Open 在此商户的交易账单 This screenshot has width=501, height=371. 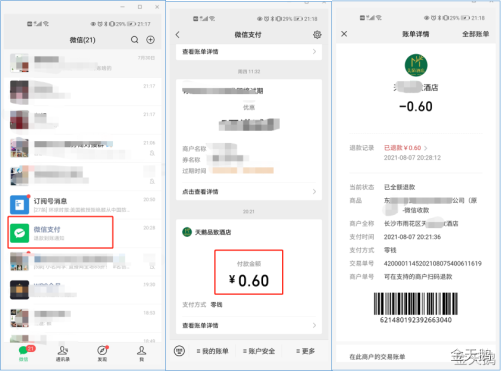377,357
